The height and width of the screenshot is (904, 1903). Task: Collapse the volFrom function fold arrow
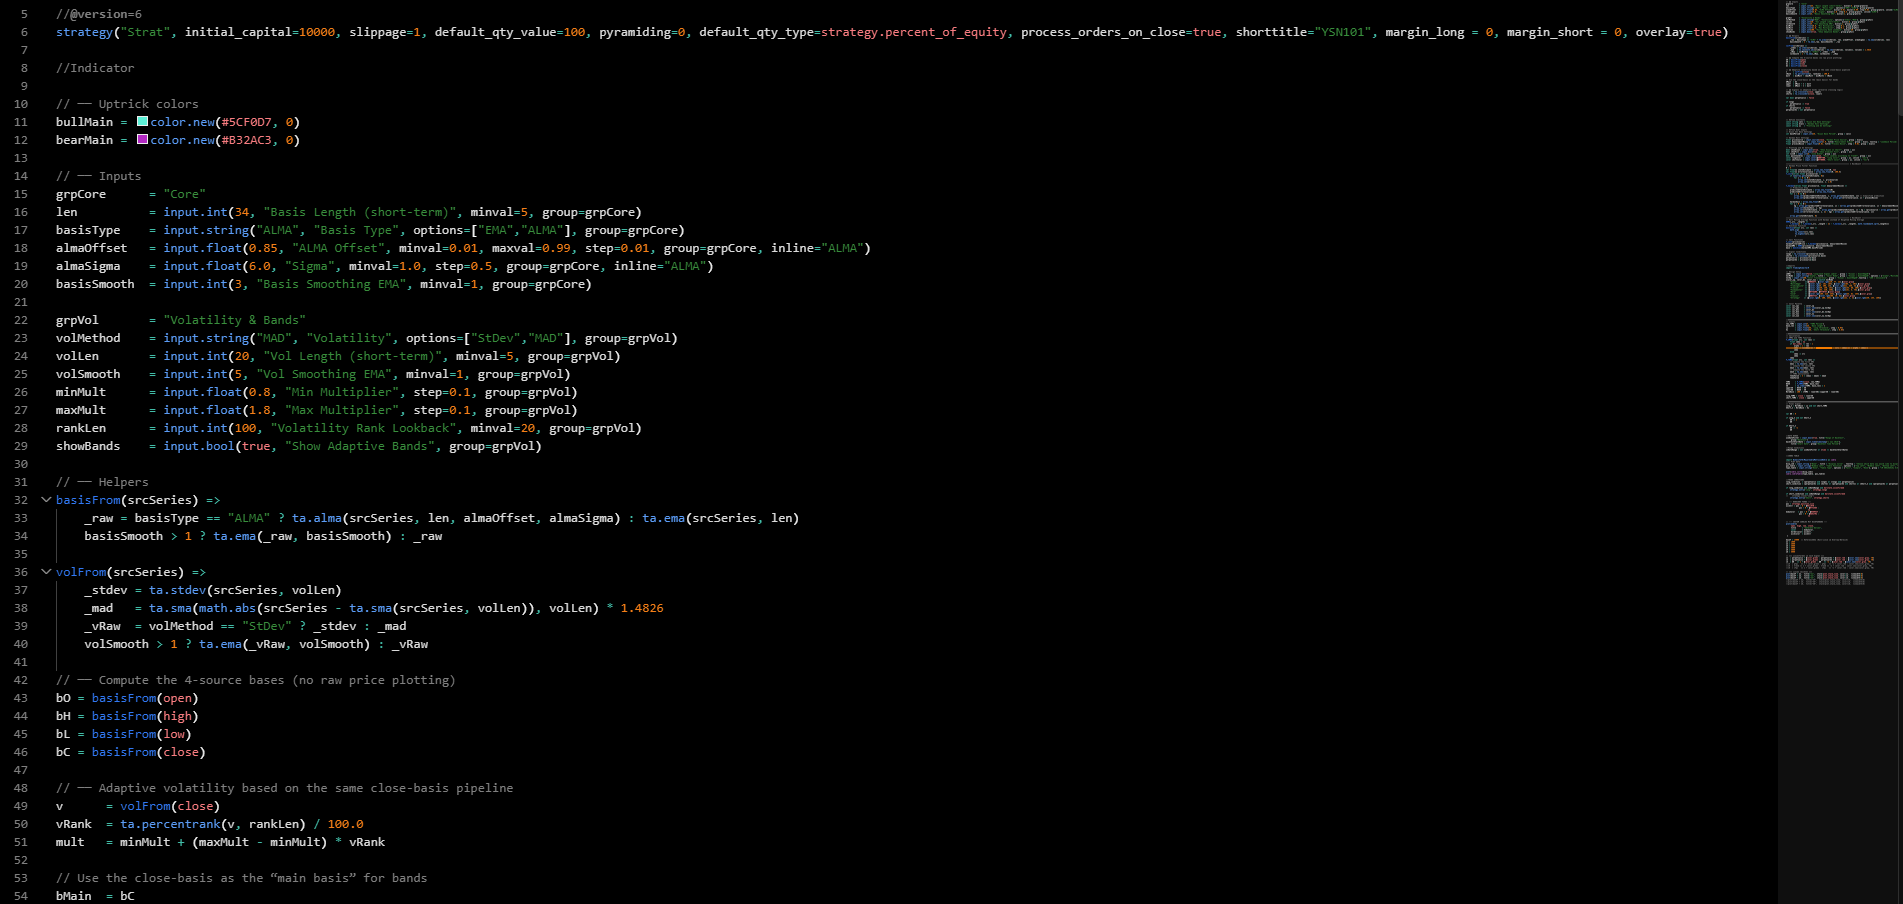point(45,572)
